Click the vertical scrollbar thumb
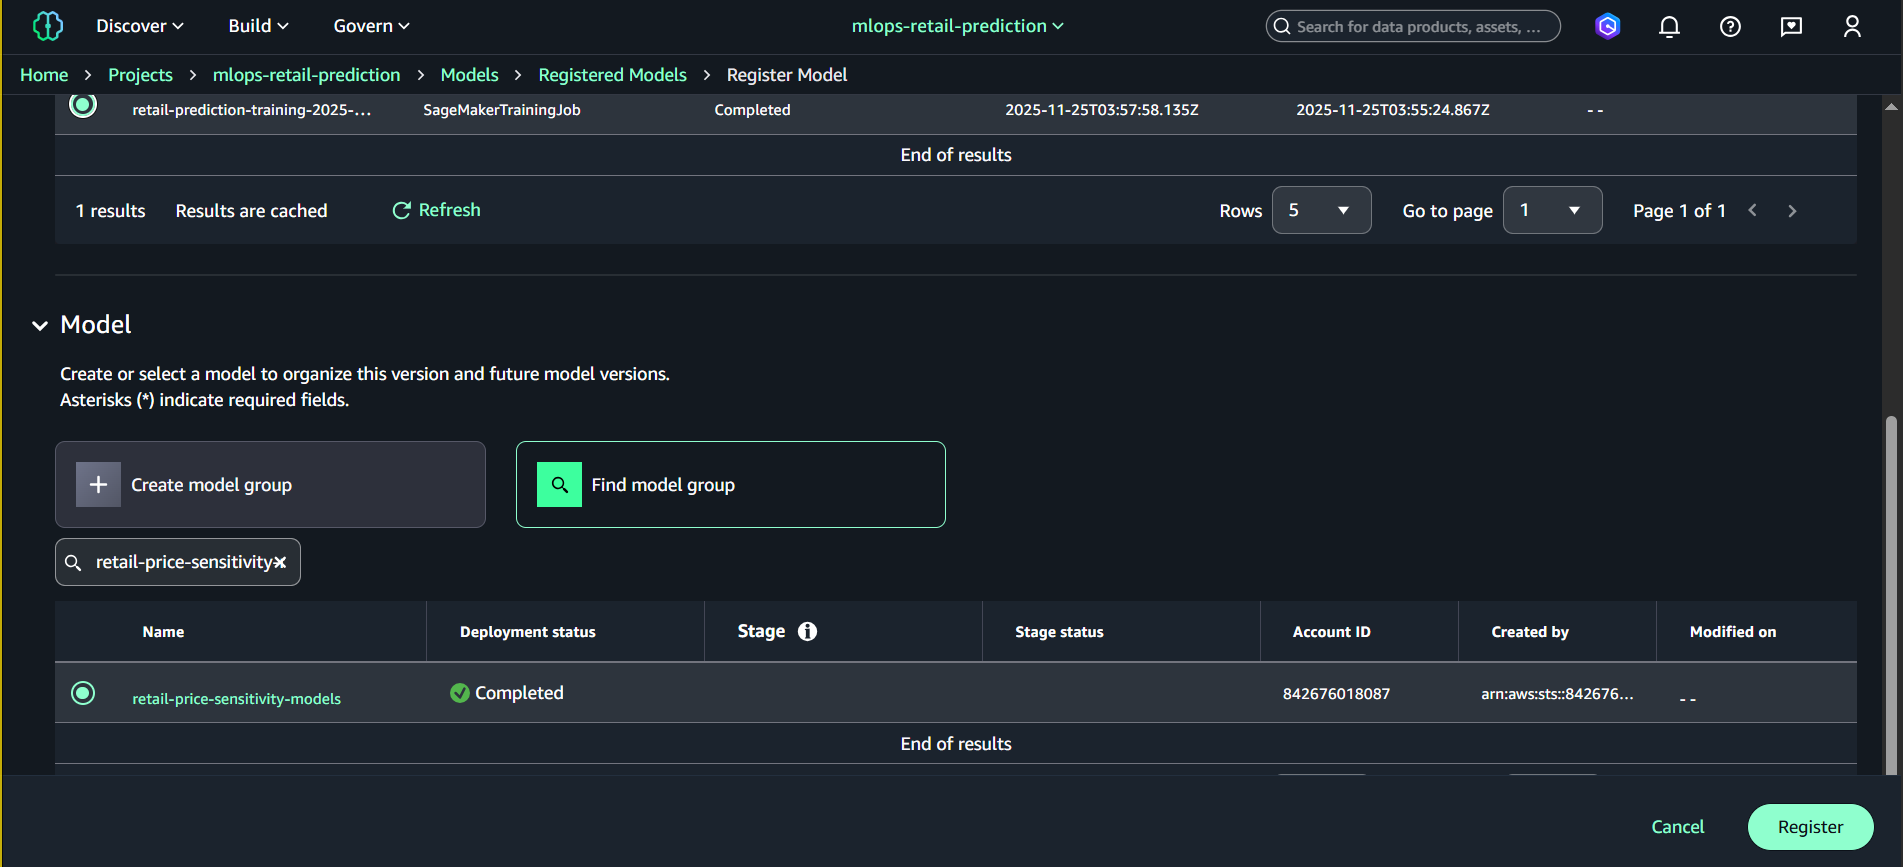This screenshot has width=1903, height=867. [x=1890, y=596]
